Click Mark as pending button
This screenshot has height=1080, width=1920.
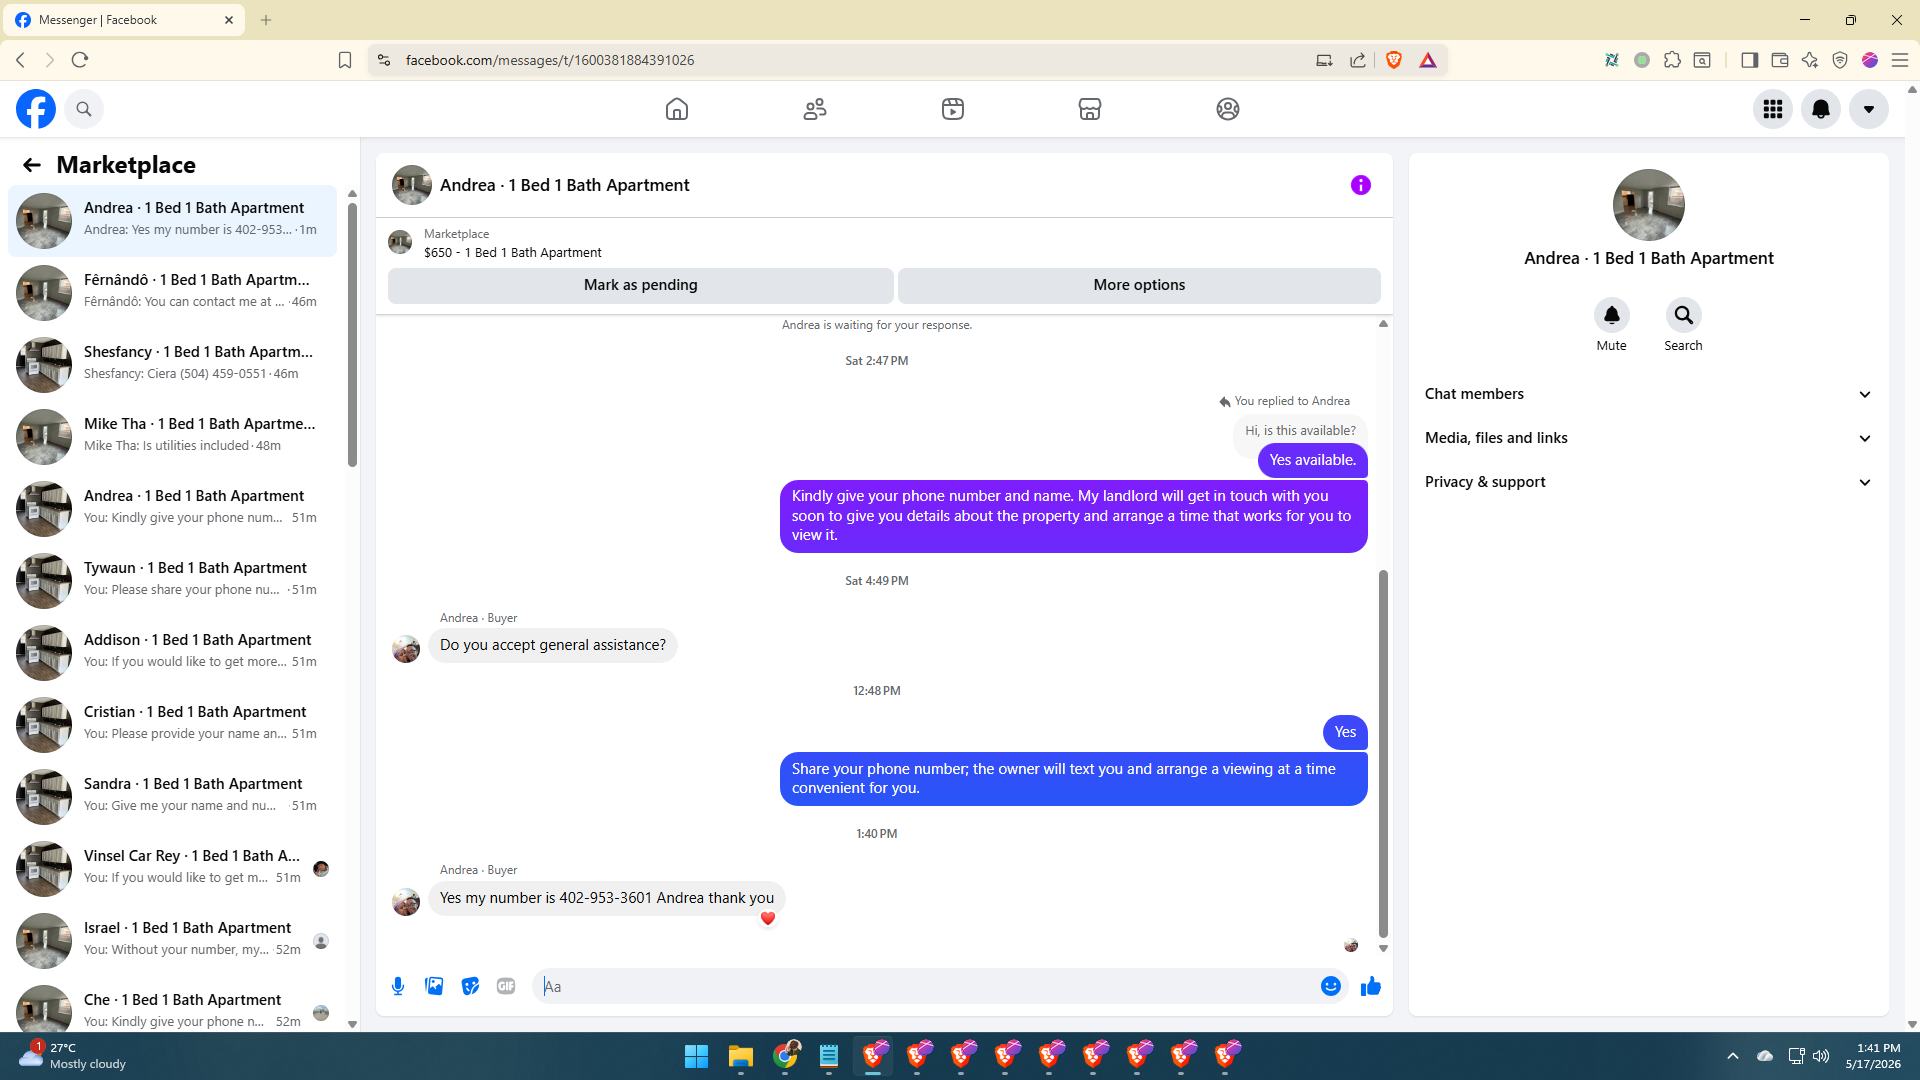click(641, 285)
